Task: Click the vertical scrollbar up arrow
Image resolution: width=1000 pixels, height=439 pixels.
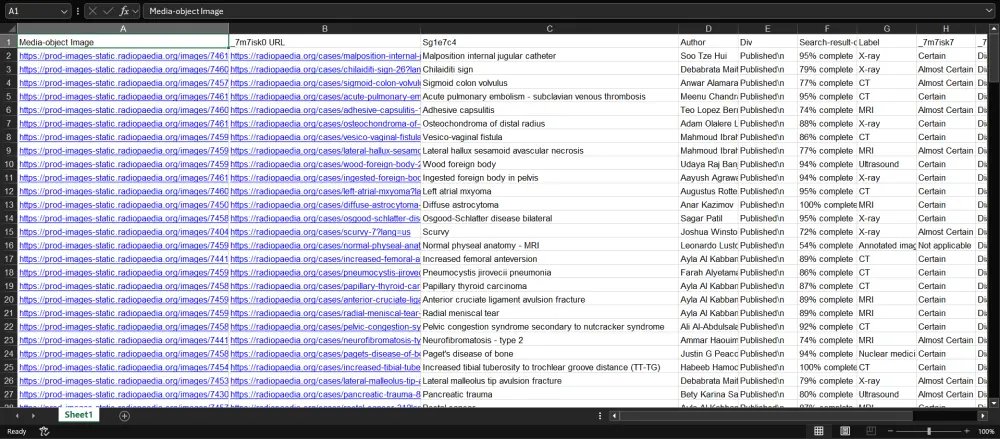Action: coord(995,29)
